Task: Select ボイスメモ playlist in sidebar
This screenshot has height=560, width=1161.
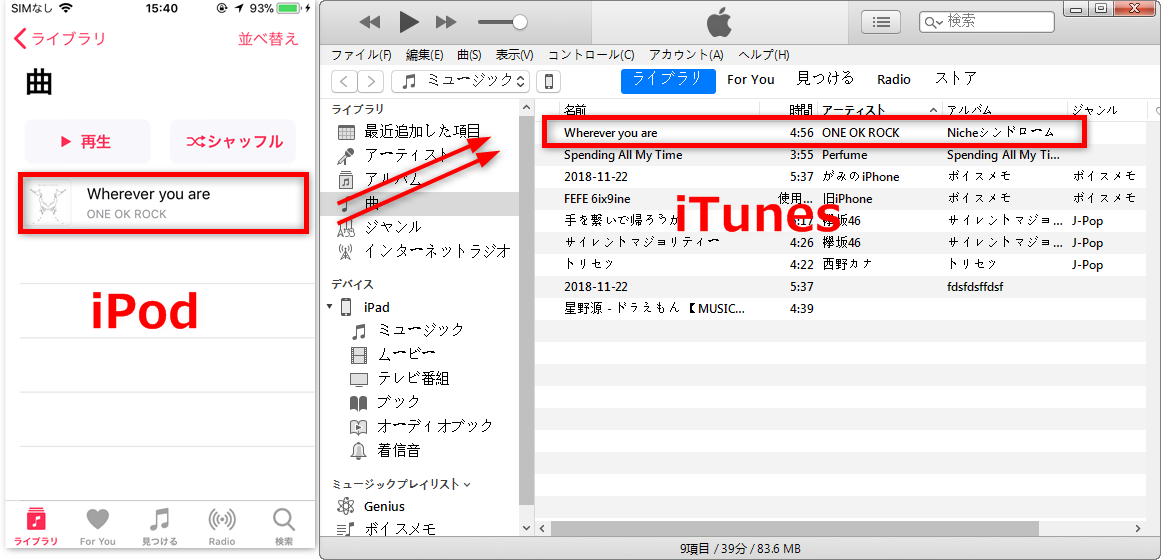Action: [399, 529]
